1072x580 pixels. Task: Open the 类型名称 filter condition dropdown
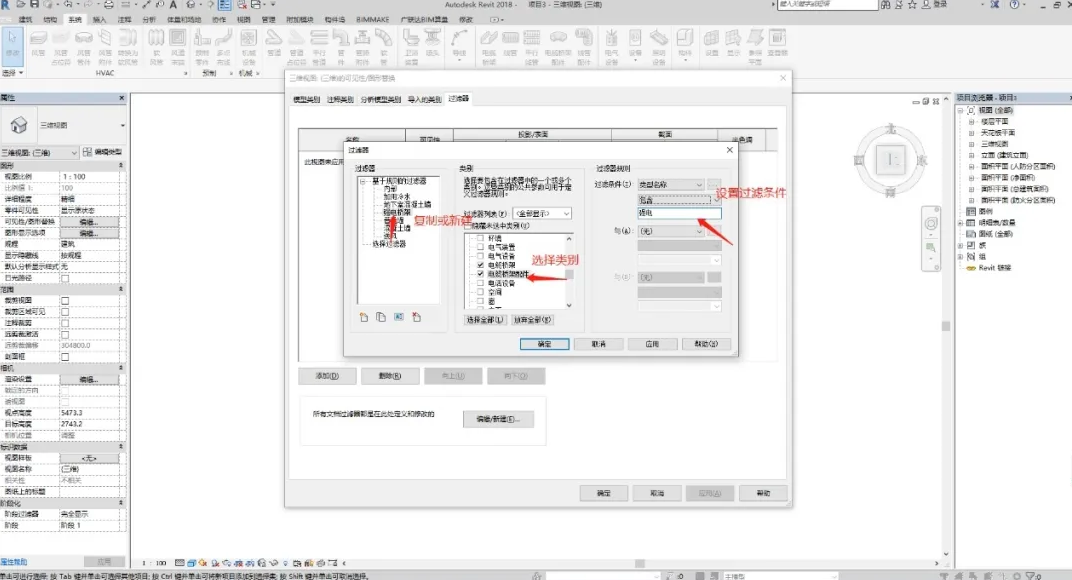pyautogui.click(x=671, y=185)
